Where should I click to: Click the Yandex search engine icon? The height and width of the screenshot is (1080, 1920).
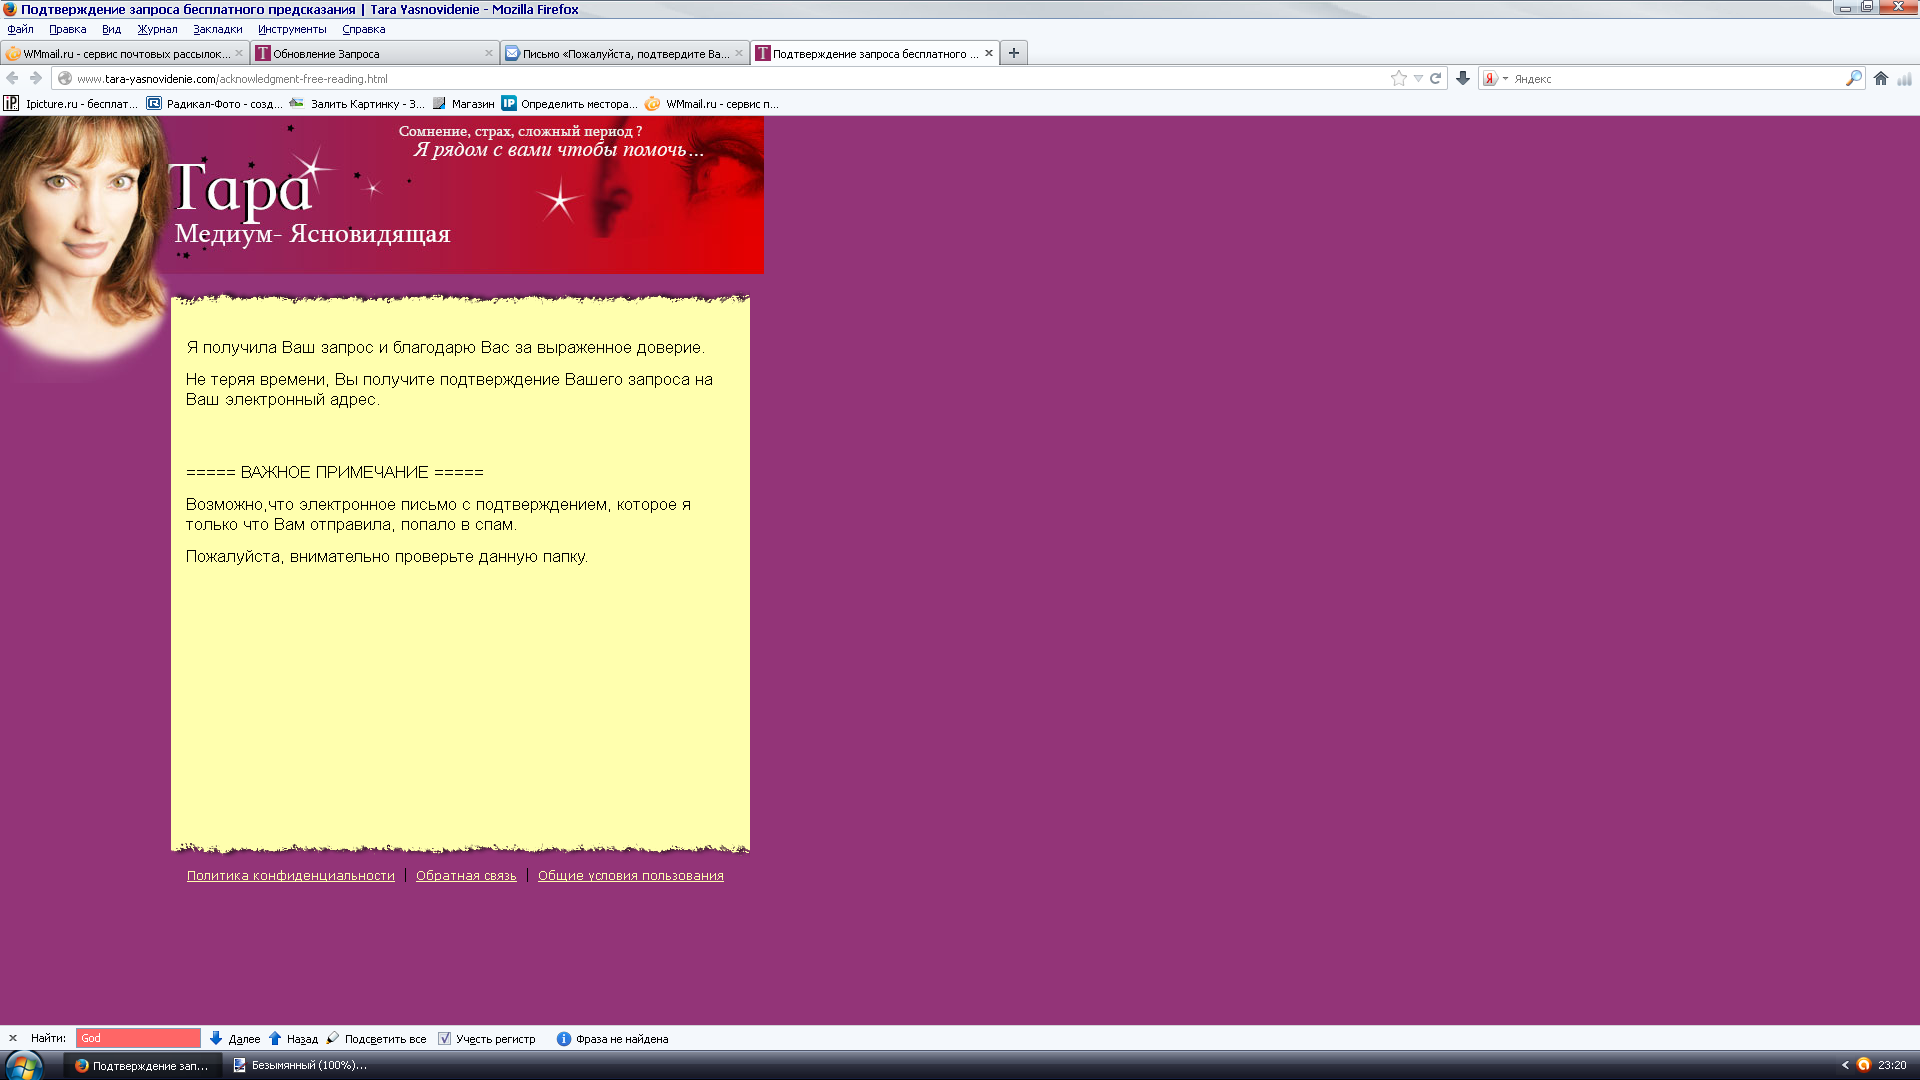1490,78
